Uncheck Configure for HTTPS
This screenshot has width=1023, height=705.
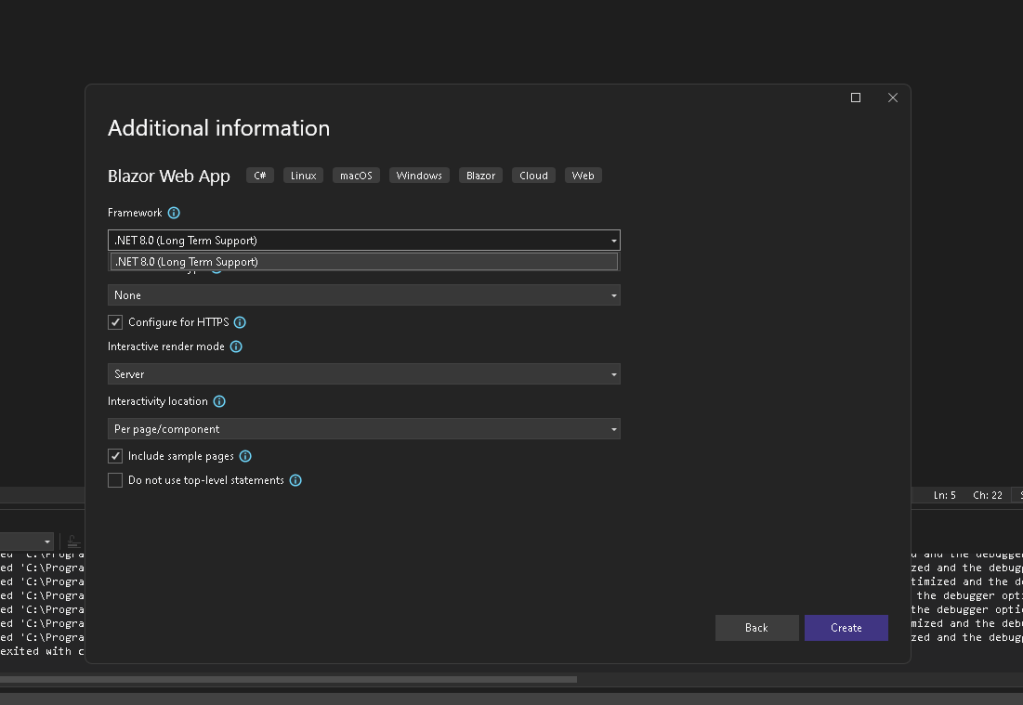coord(115,322)
